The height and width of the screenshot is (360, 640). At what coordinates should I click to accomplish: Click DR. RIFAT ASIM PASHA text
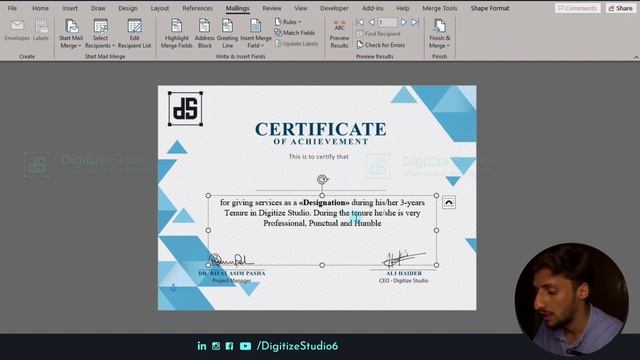pos(231,273)
